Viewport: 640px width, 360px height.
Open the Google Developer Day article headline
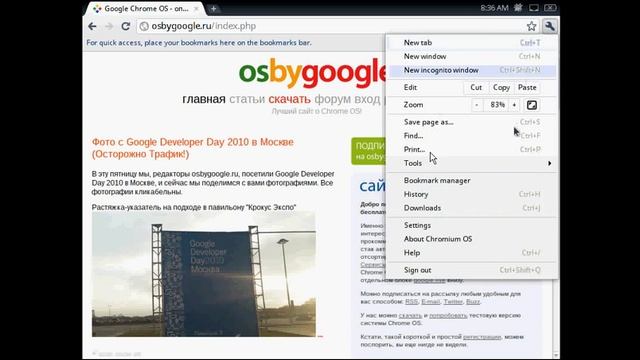click(x=193, y=148)
